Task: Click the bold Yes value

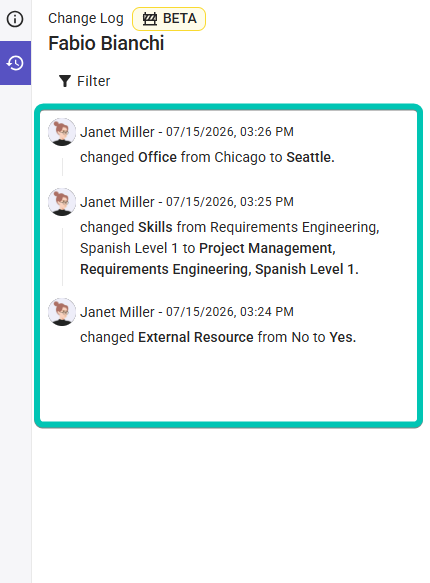Action: (x=343, y=337)
